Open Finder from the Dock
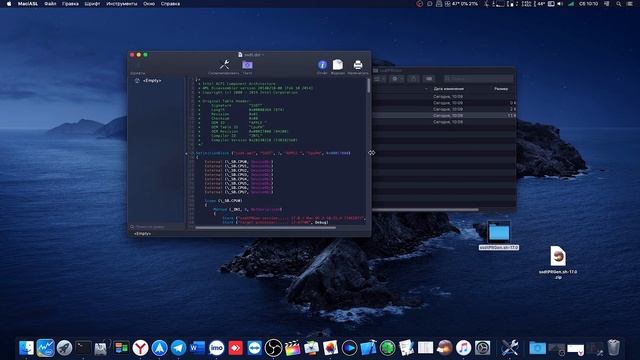The image size is (640, 360). tap(26, 348)
